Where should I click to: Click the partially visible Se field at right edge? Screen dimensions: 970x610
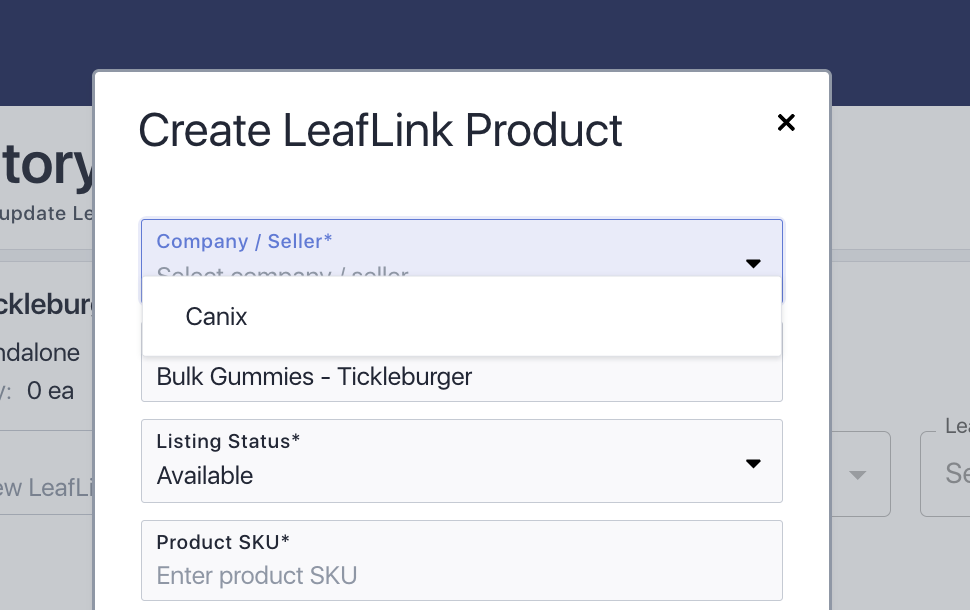coord(950,473)
